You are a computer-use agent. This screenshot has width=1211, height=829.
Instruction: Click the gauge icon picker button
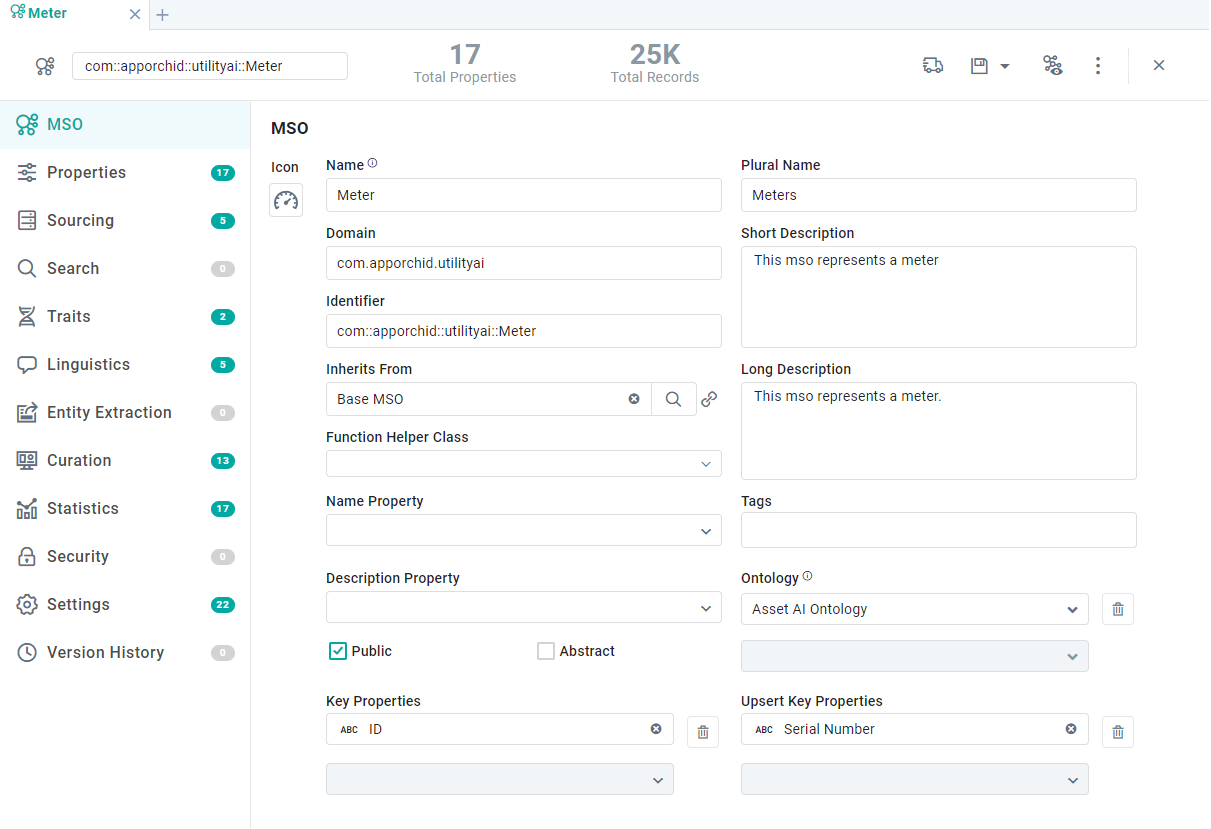click(286, 200)
